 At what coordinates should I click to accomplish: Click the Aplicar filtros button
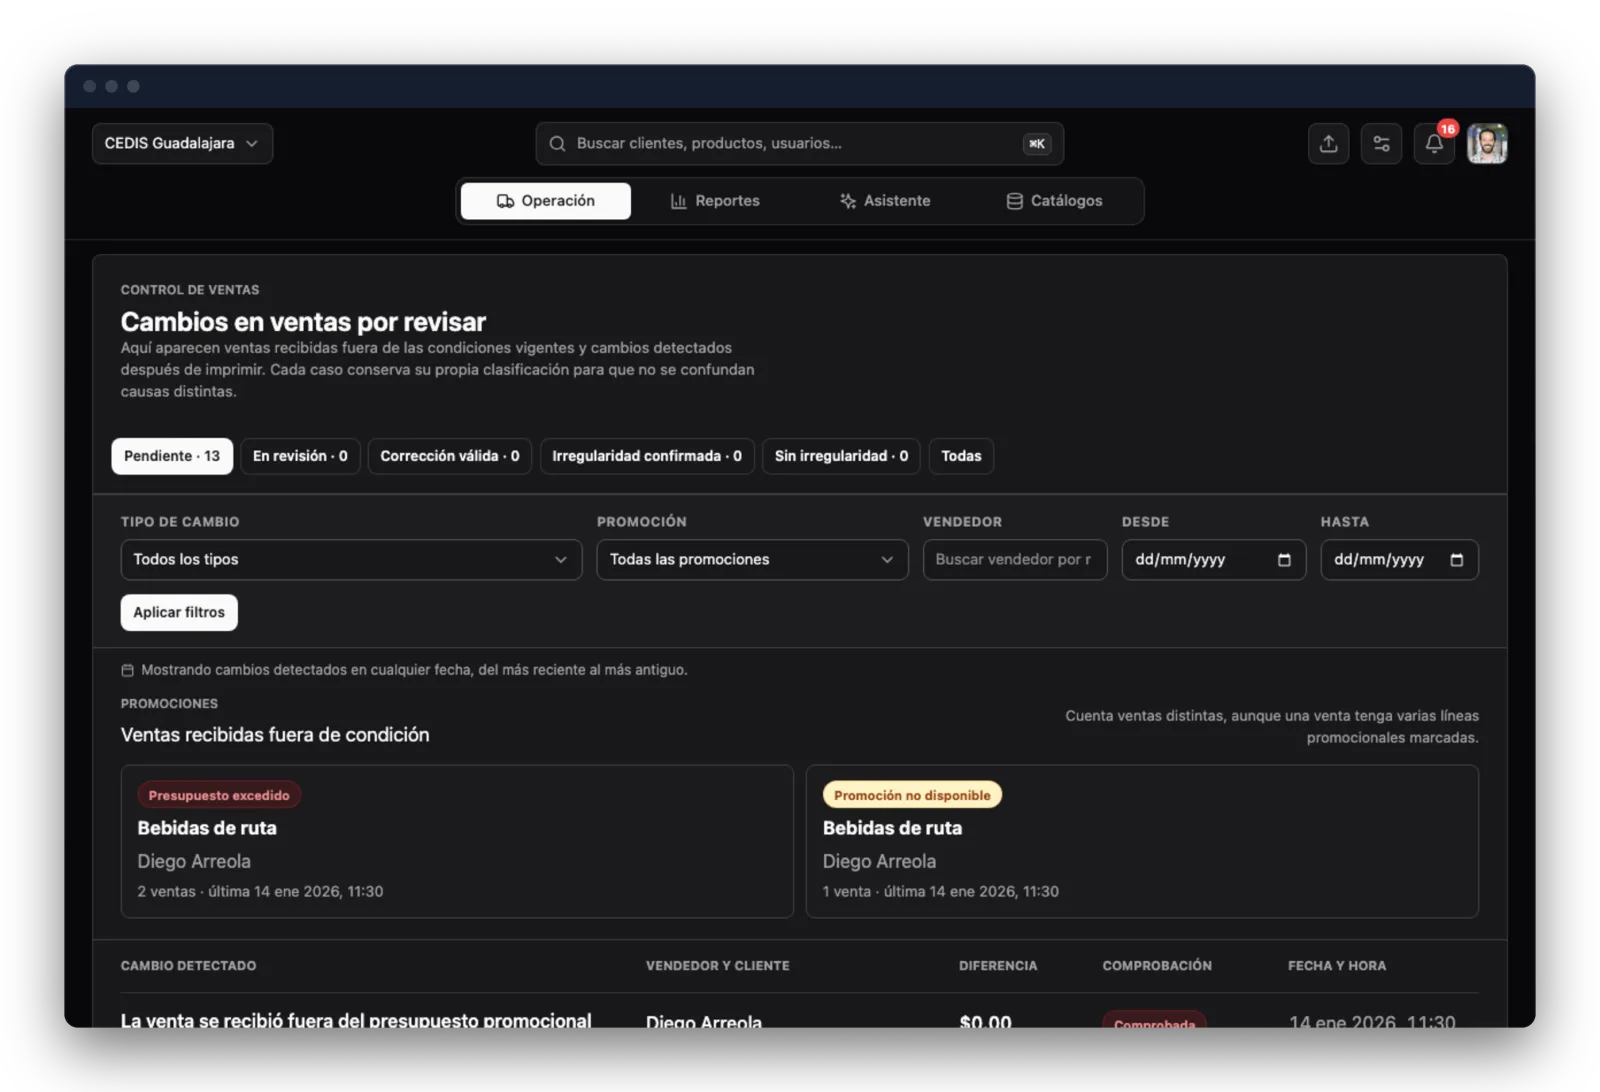click(x=179, y=612)
